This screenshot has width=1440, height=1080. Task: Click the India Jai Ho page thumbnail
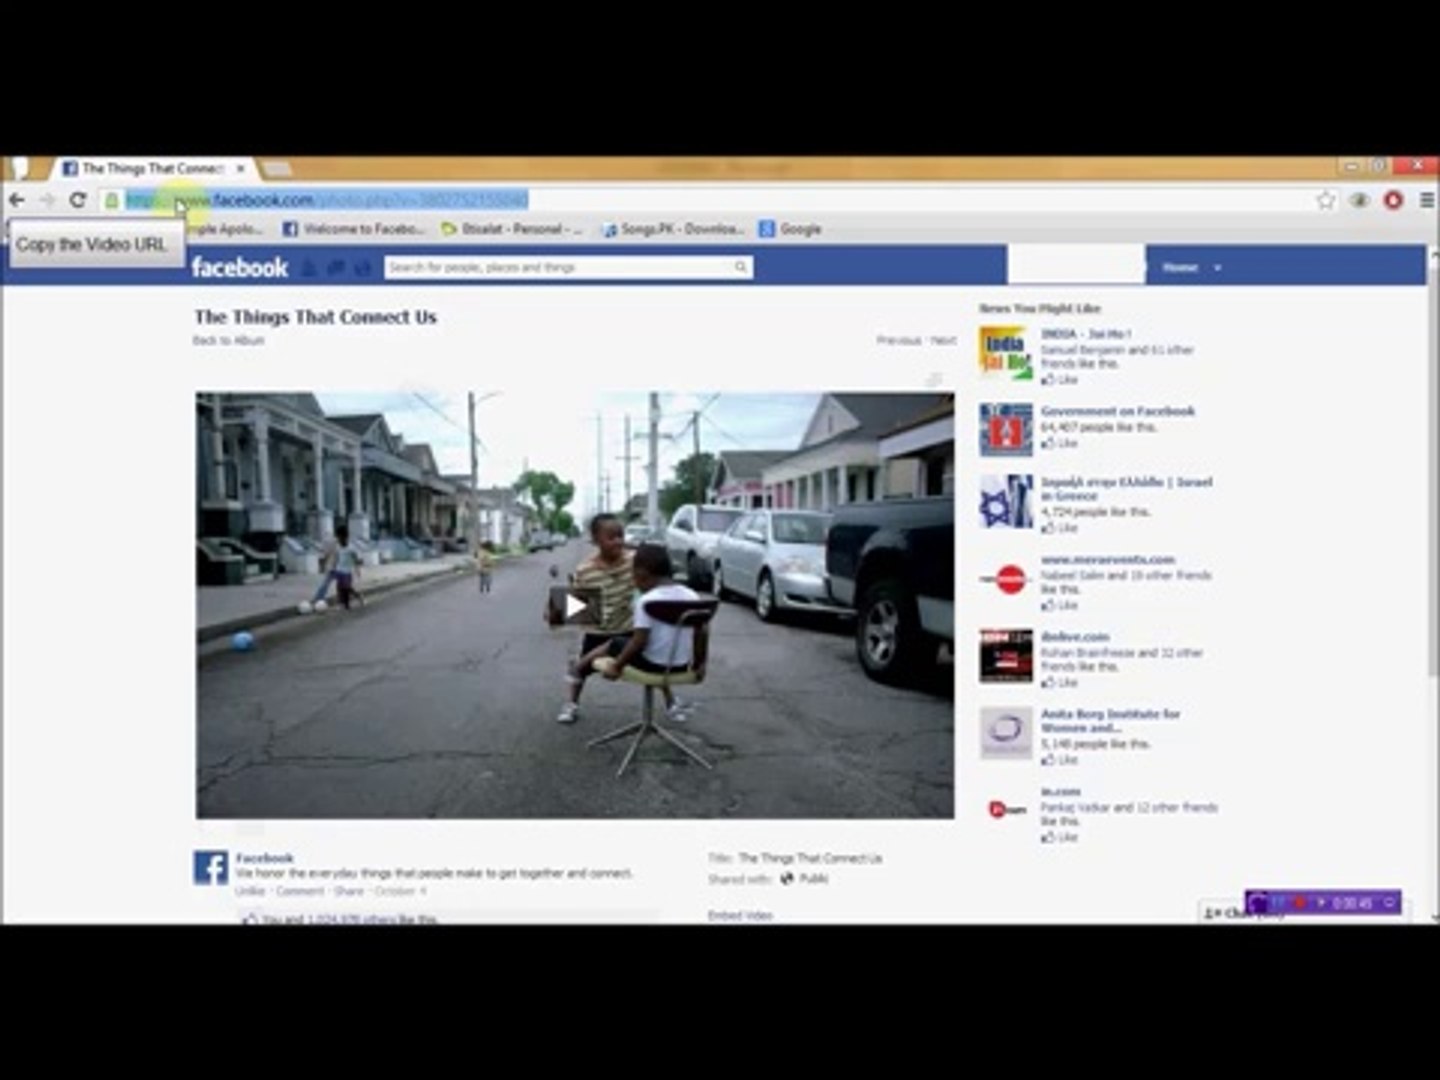(x=1005, y=353)
